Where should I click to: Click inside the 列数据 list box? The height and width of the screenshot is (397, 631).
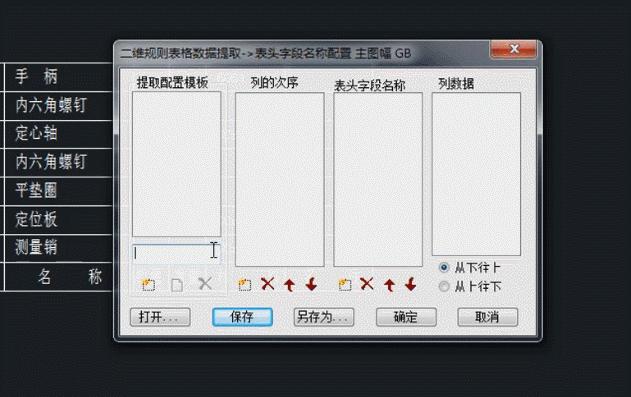[x=476, y=174]
